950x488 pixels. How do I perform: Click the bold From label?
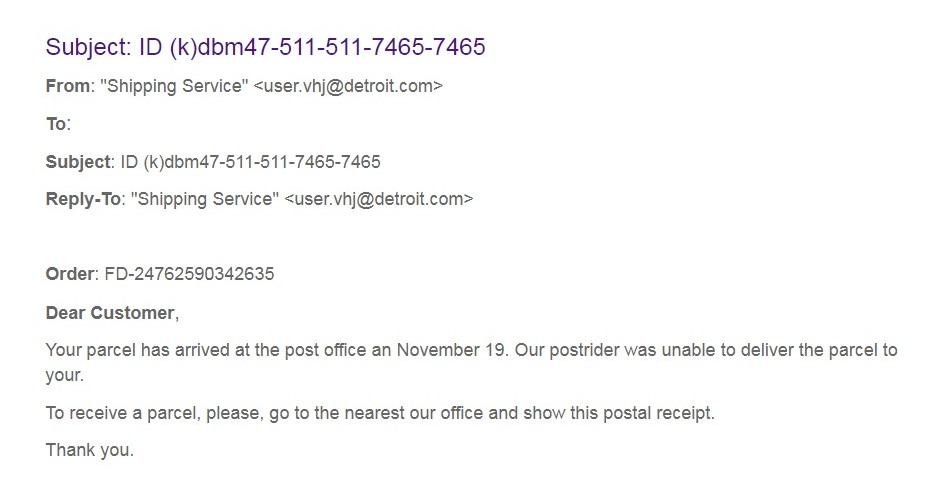pos(68,86)
